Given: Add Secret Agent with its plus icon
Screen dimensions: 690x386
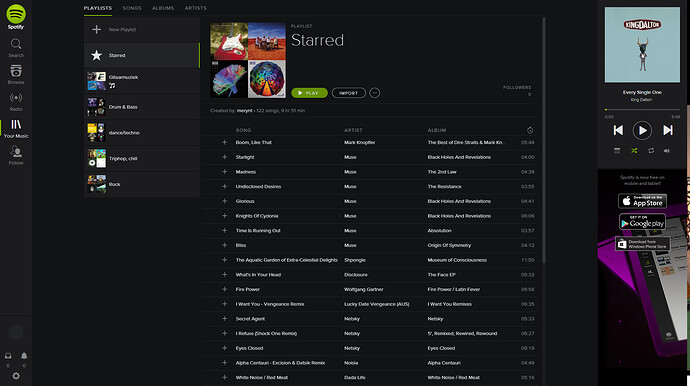Looking at the screenshot, I should 224,319.
